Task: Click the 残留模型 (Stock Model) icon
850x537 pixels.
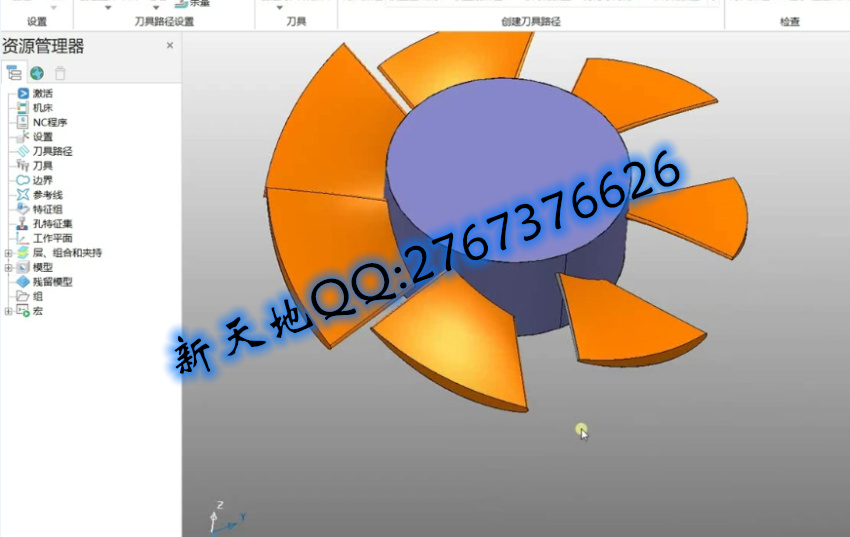Action: [x=23, y=282]
